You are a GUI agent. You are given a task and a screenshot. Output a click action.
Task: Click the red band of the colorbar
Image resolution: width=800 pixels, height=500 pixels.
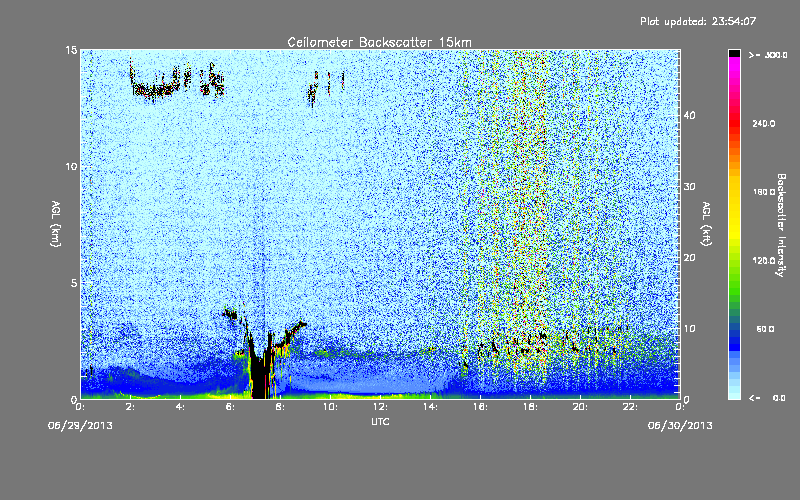tap(734, 122)
